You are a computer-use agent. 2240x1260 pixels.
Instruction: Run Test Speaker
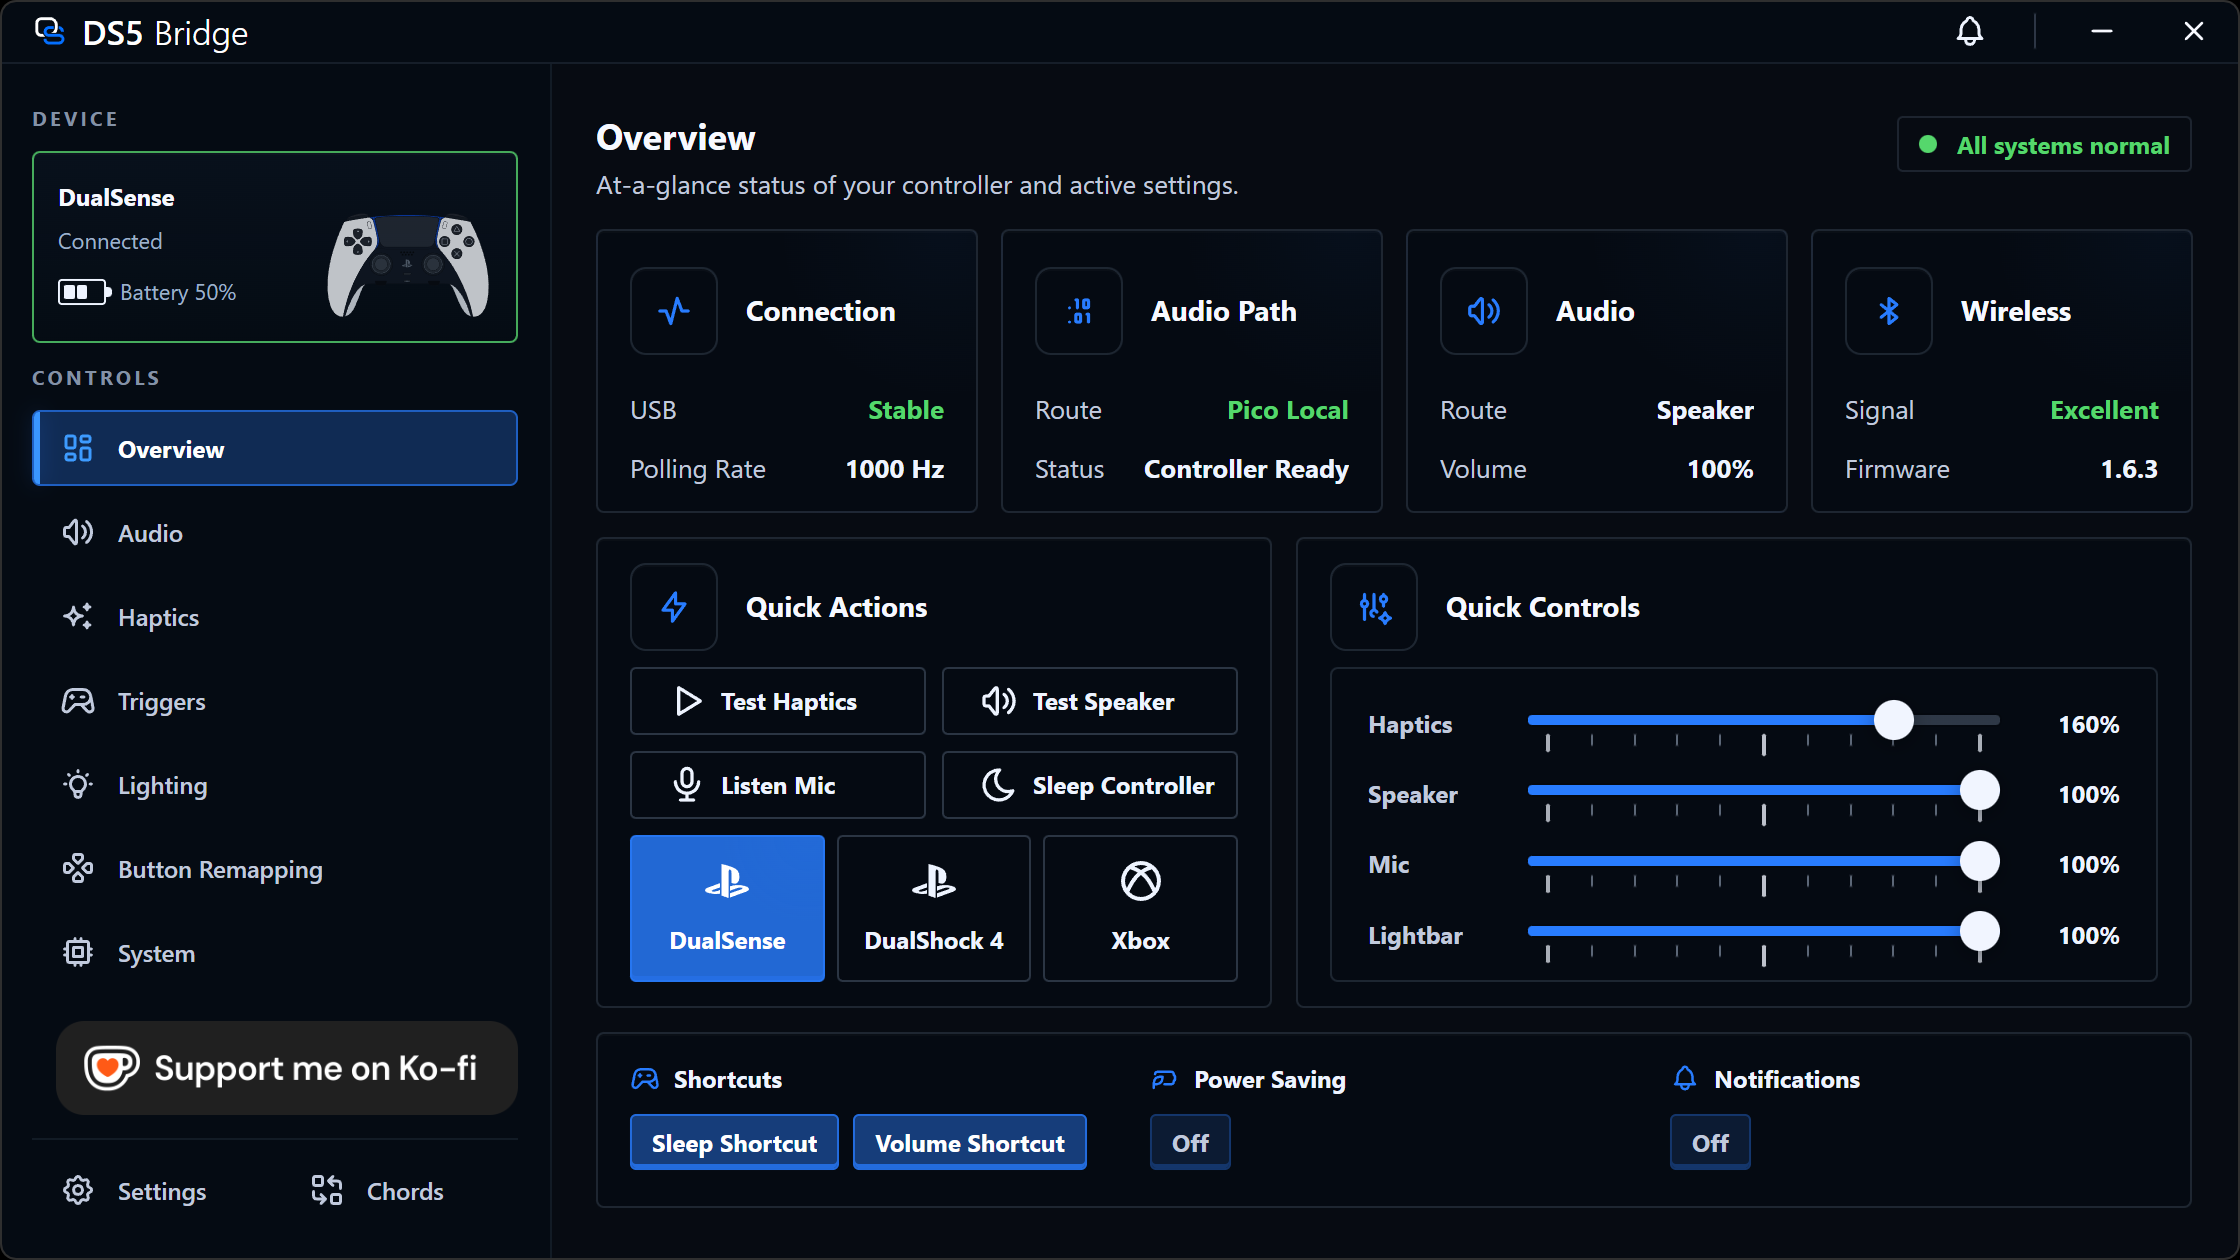(x=1090, y=701)
